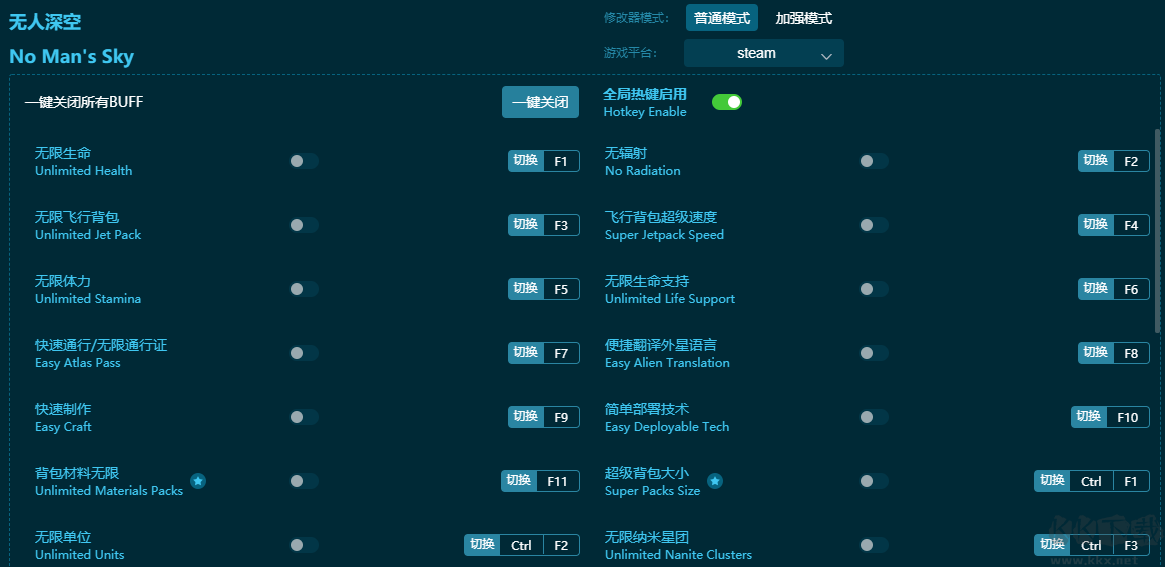Click the star icon beside Unlimited Materials Packs
This screenshot has width=1165, height=567.
pyautogui.click(x=198, y=481)
